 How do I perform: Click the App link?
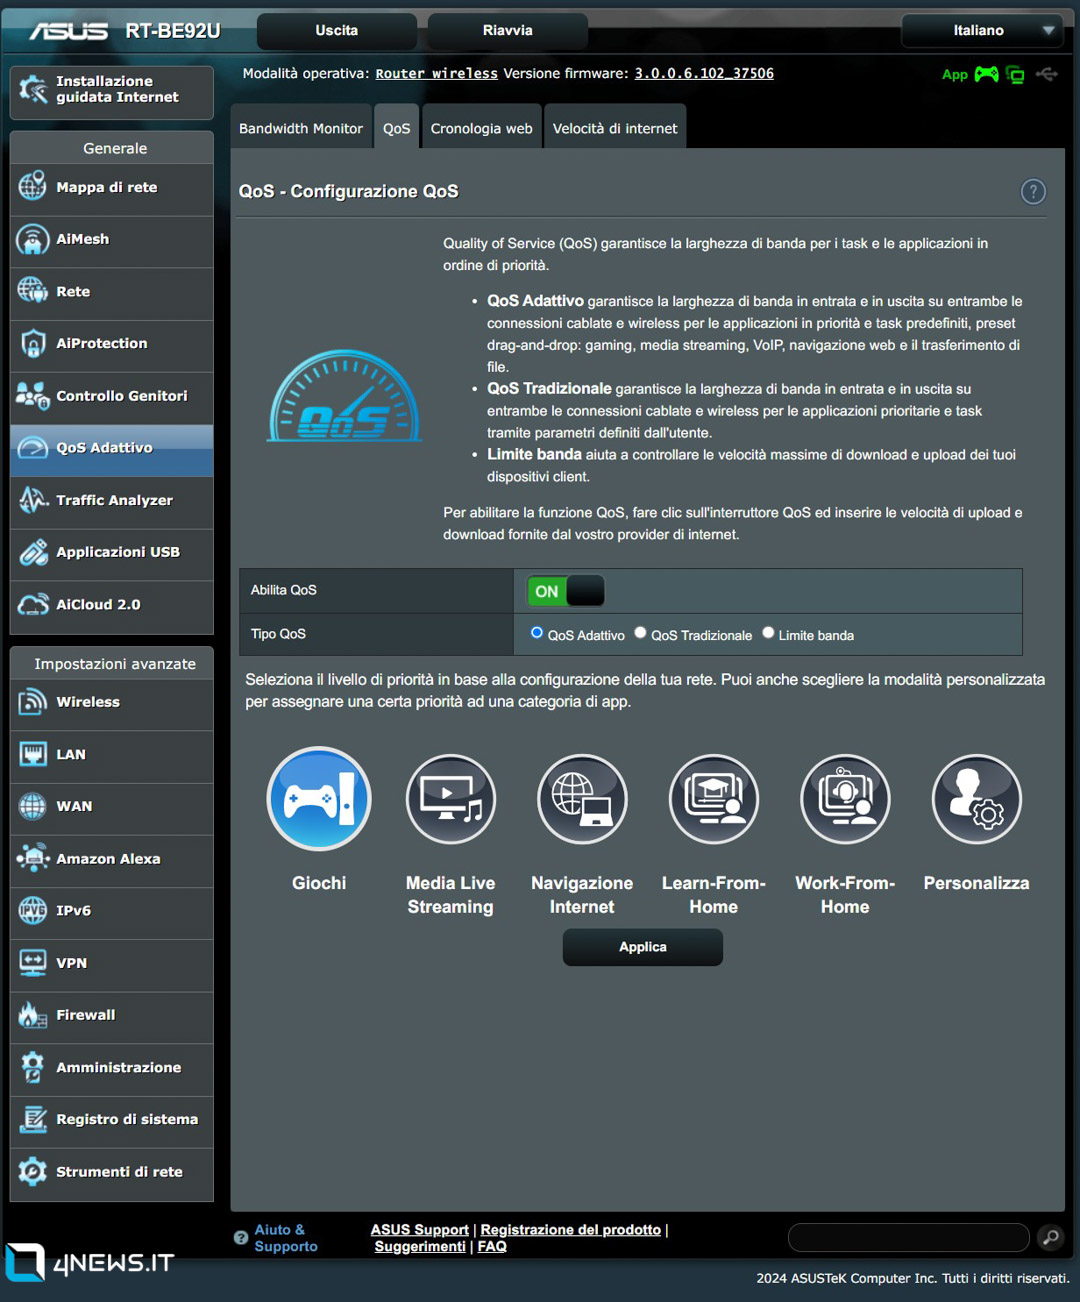click(955, 75)
